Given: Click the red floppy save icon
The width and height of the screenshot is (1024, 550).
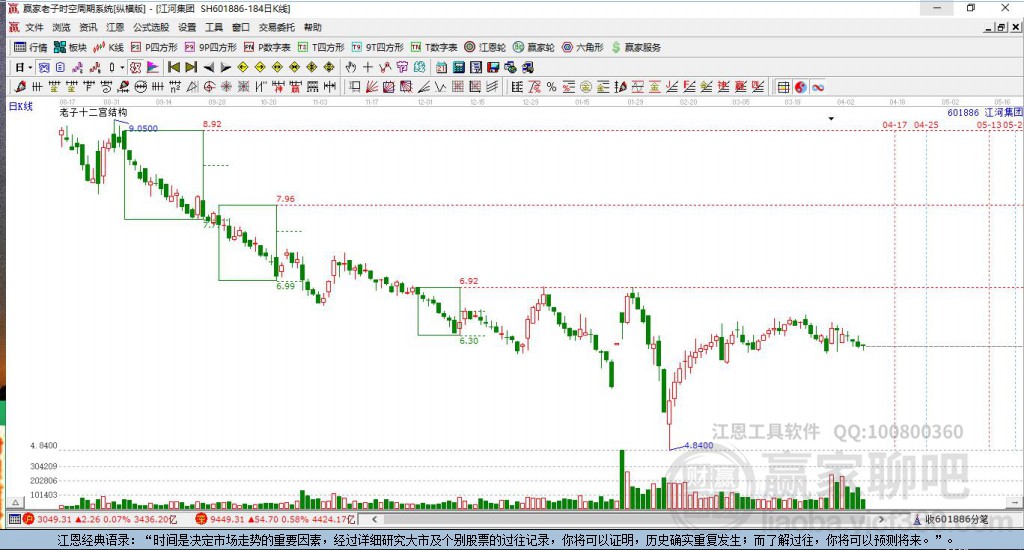Looking at the screenshot, I should pyautogui.click(x=493, y=67).
